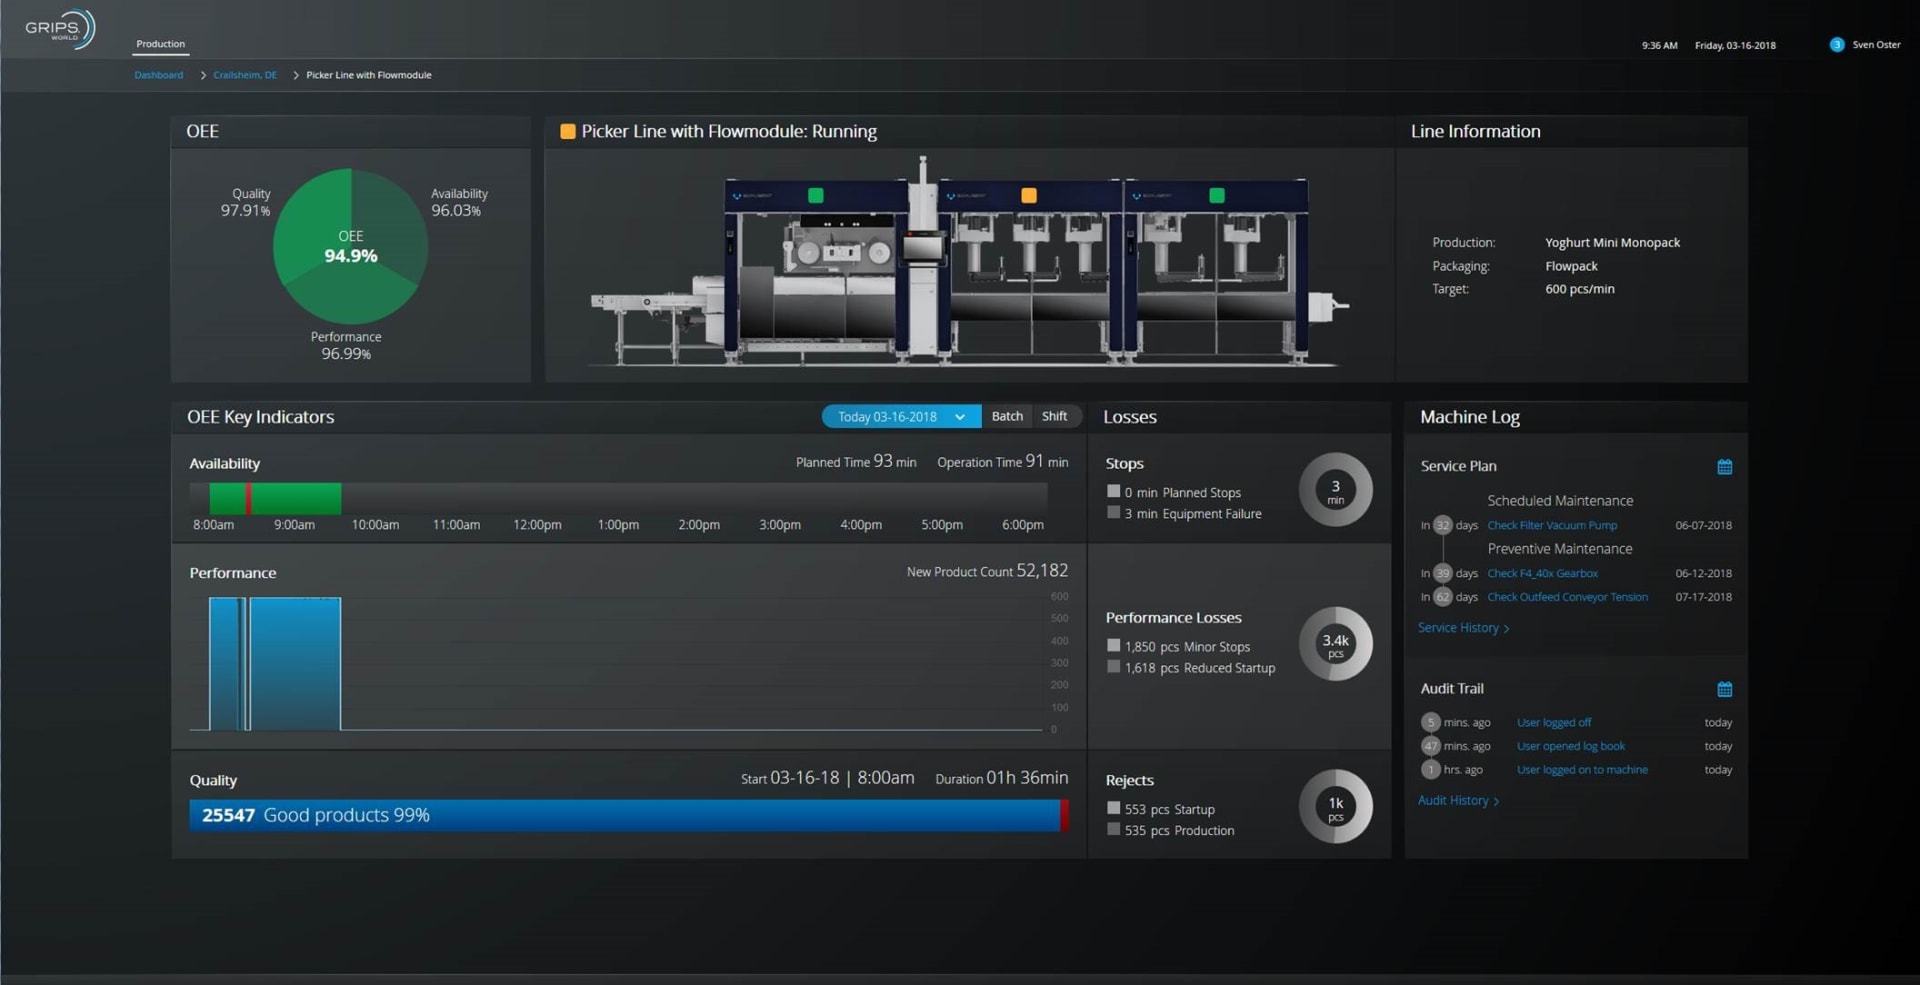
Task: Open User logged off entry
Action: coord(1554,722)
